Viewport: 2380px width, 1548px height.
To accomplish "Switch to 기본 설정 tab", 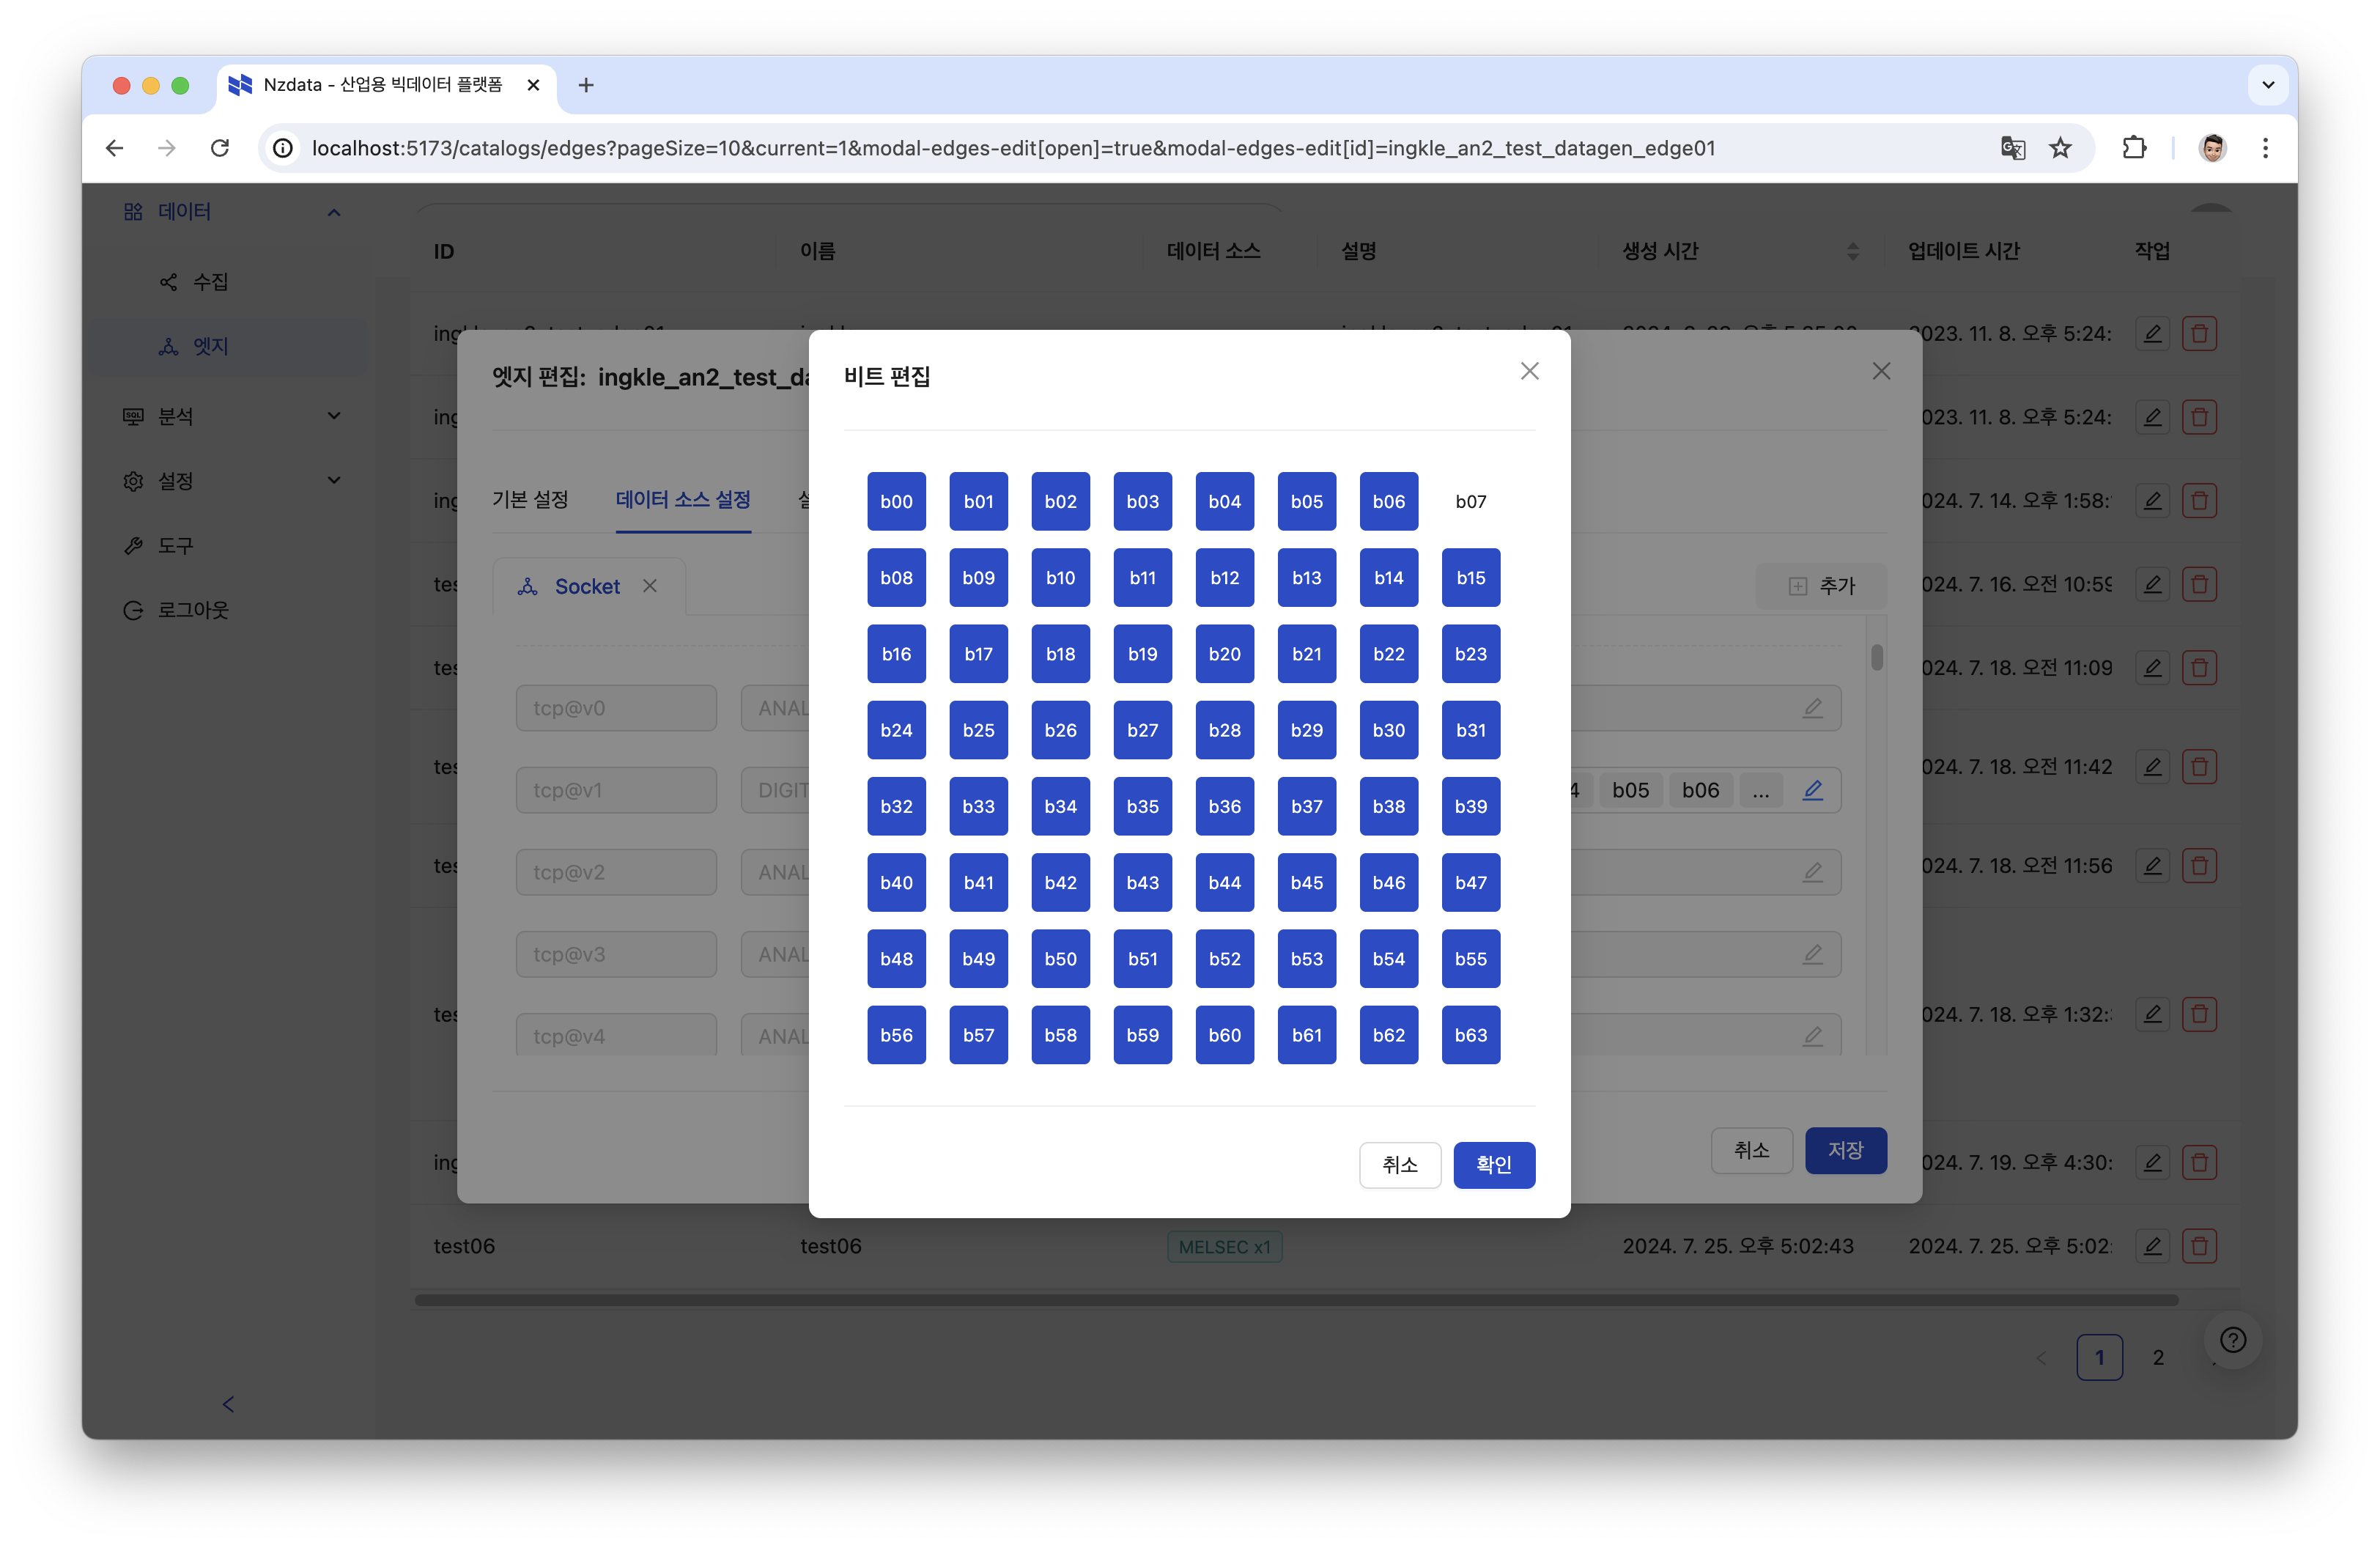I will coord(530,499).
